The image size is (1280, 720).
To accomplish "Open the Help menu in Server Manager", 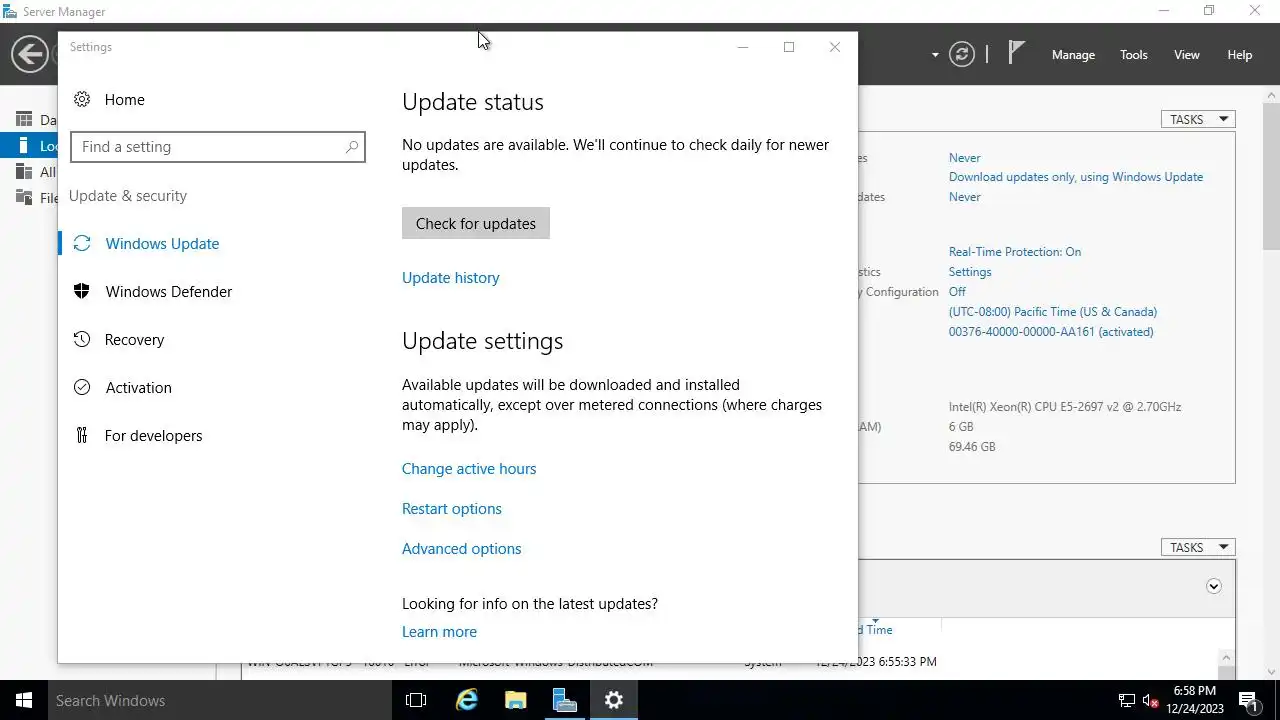I will (x=1240, y=55).
